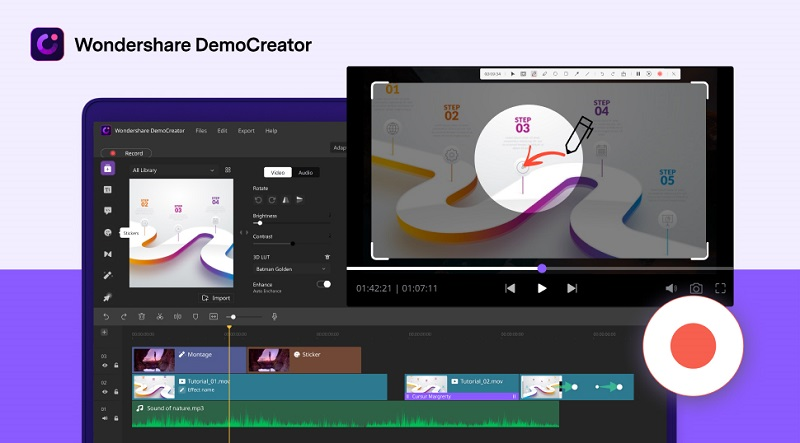Viewport: 800px width, 443px height.
Task: Open the Help menu
Action: point(271,131)
